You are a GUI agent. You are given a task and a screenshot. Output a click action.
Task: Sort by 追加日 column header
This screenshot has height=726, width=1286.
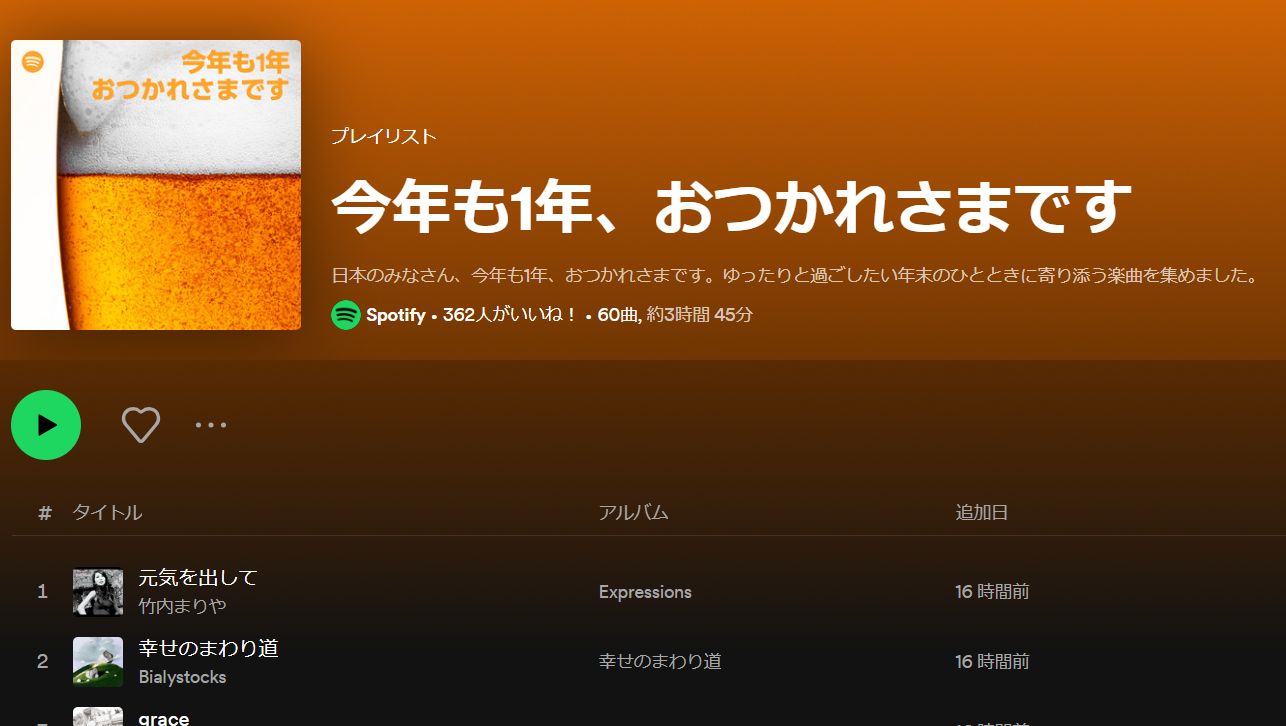point(982,513)
